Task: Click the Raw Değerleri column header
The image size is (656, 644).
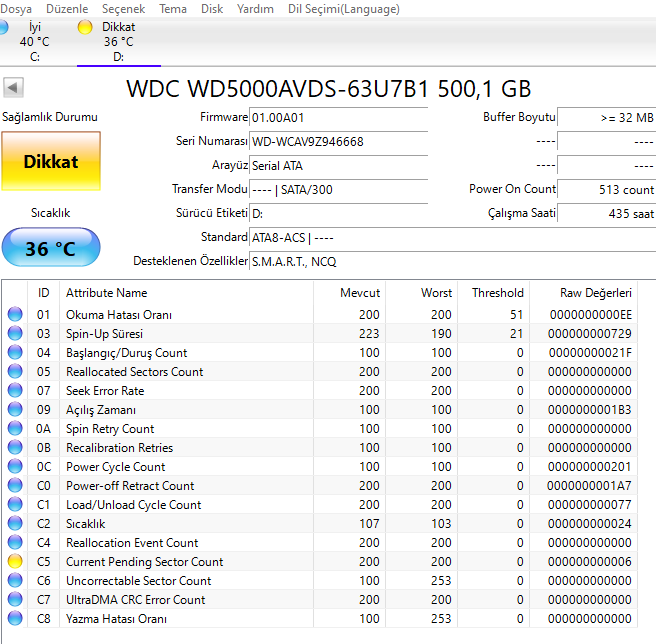Action: click(x=584, y=293)
